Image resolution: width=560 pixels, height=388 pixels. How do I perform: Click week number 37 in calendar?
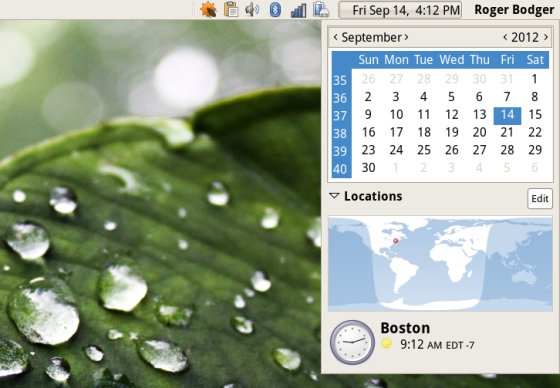pyautogui.click(x=340, y=116)
